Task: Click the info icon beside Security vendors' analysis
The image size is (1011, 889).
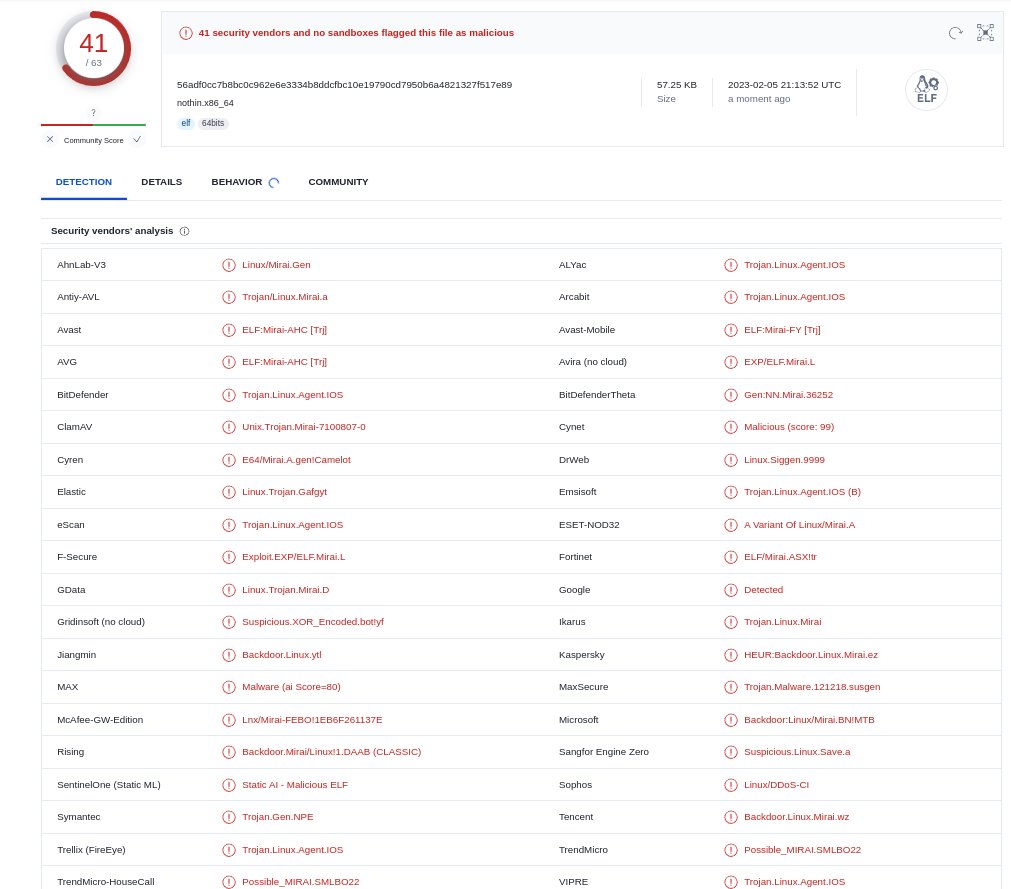Action: [x=184, y=231]
